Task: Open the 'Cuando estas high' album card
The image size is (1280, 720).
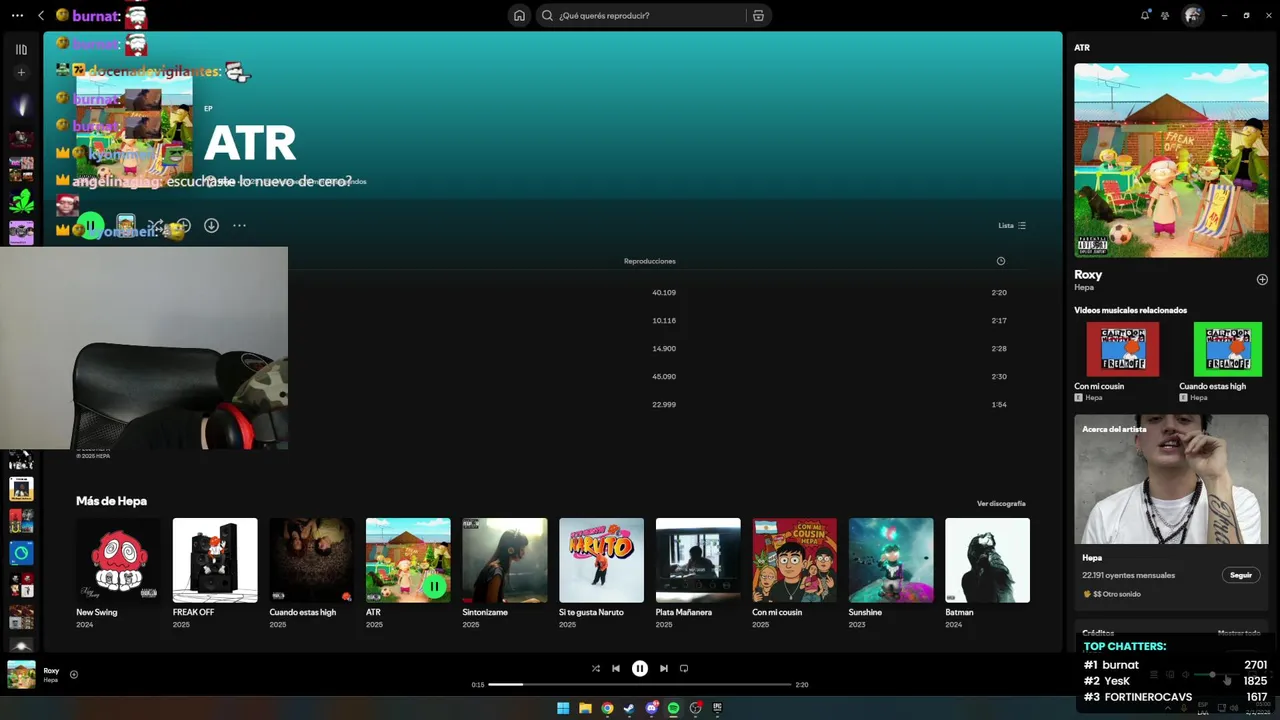Action: [x=311, y=572]
